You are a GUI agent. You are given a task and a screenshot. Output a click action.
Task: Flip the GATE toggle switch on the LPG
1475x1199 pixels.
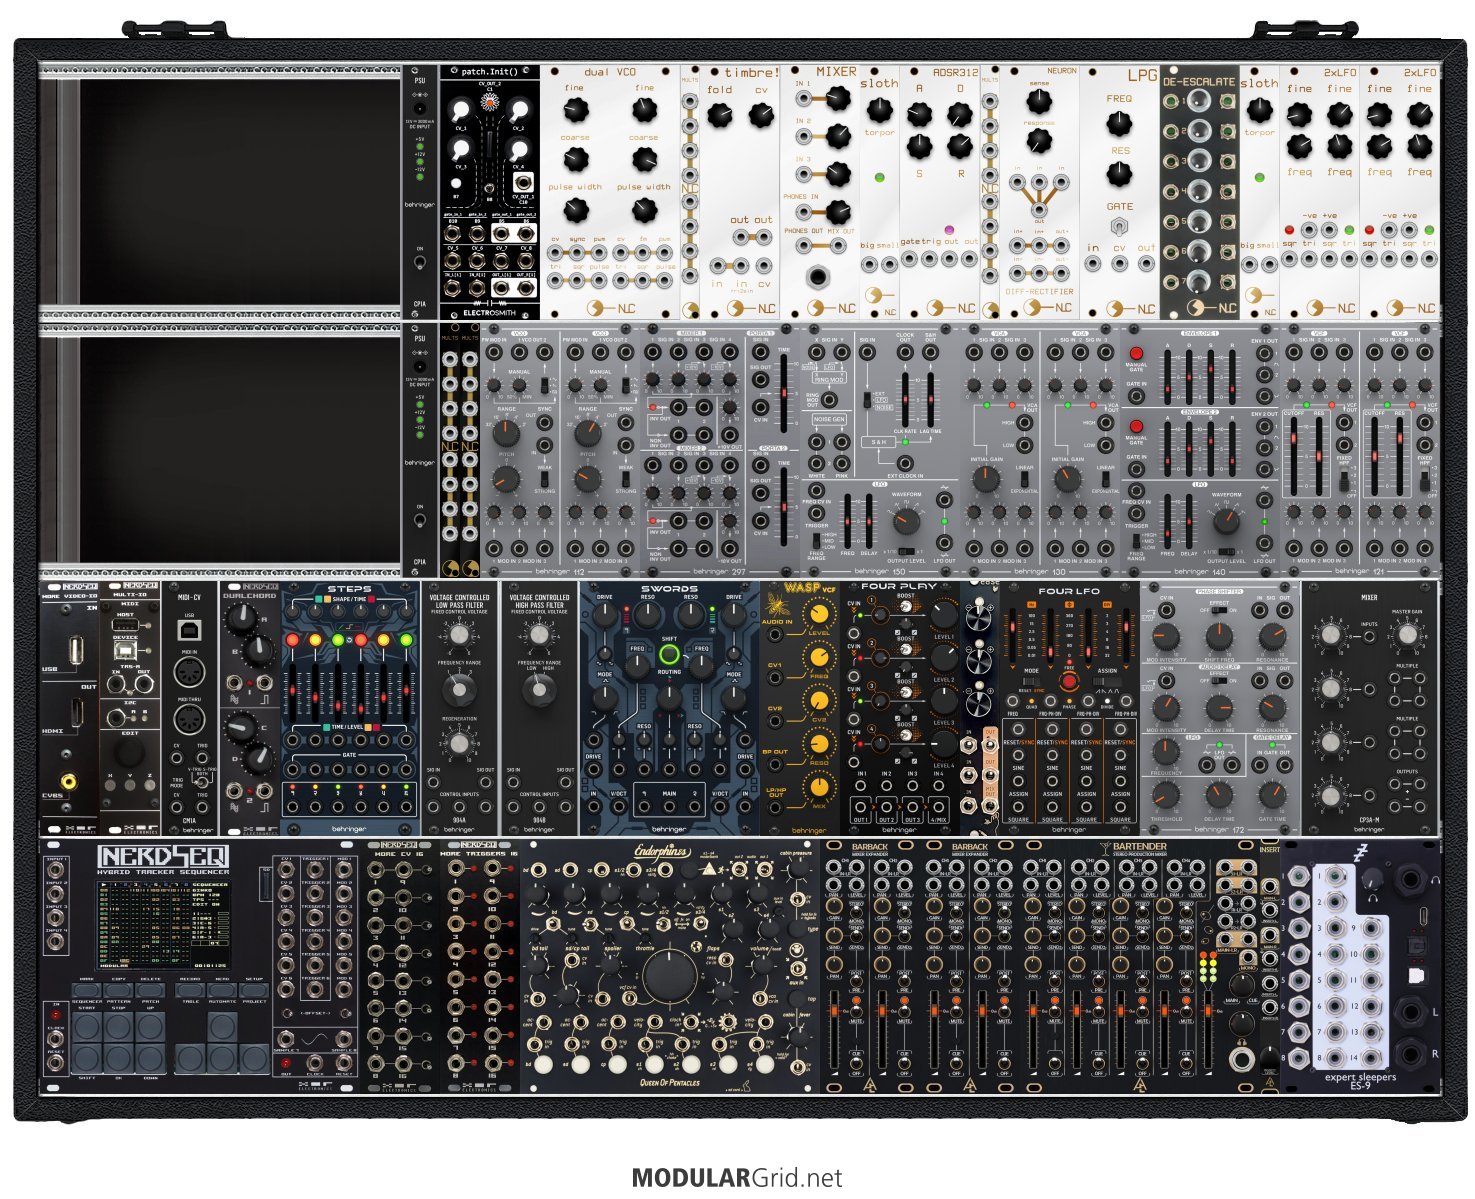coord(1119,225)
